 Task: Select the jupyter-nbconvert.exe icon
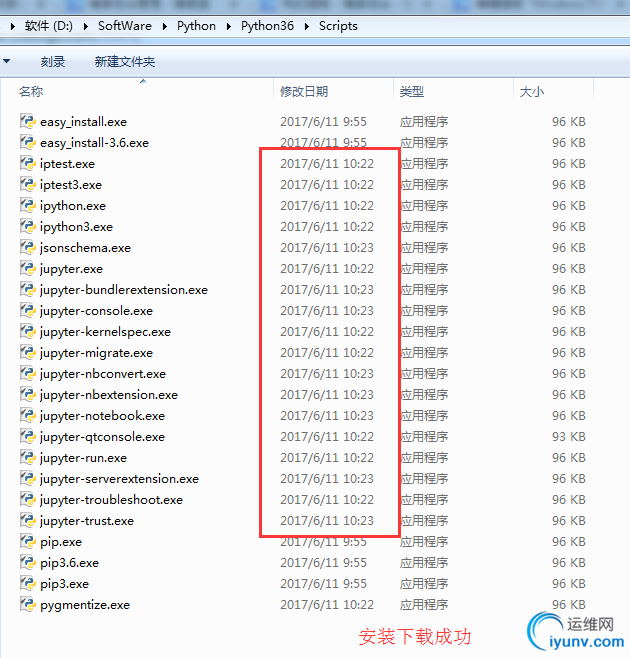pos(28,373)
